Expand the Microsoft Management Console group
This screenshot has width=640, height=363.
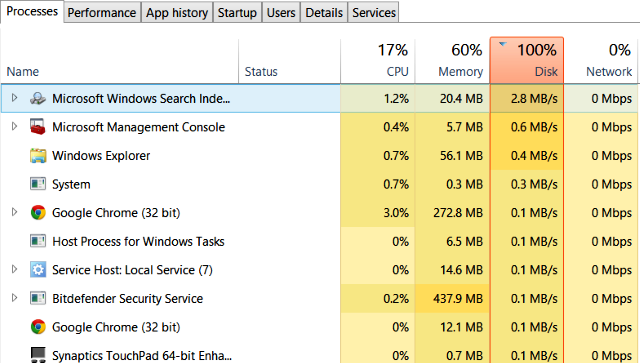(x=14, y=127)
